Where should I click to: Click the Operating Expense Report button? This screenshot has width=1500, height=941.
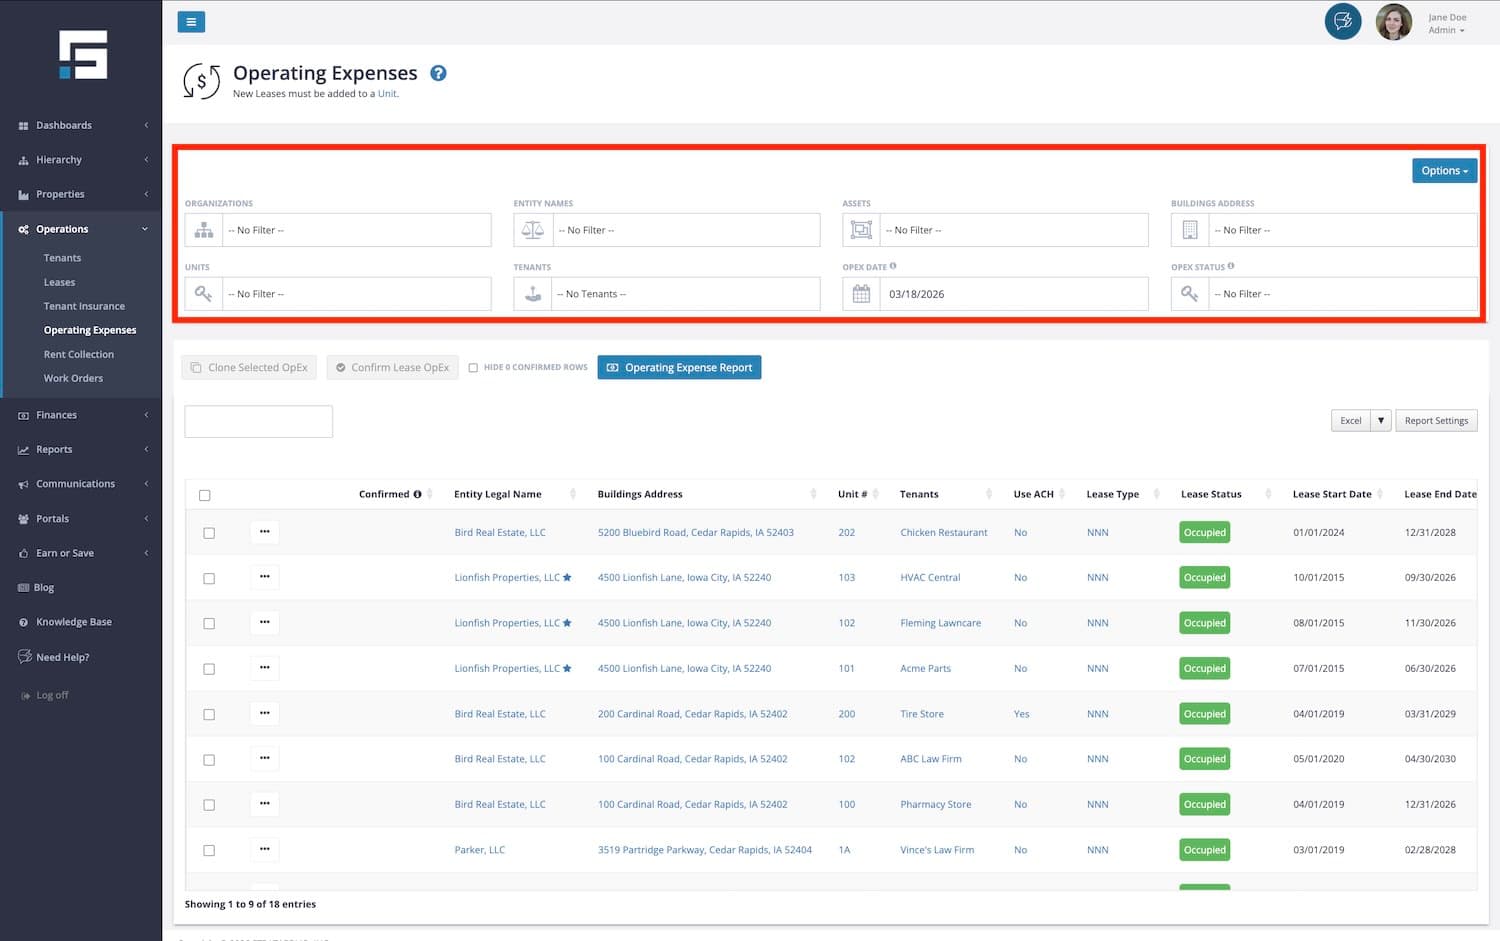click(679, 368)
